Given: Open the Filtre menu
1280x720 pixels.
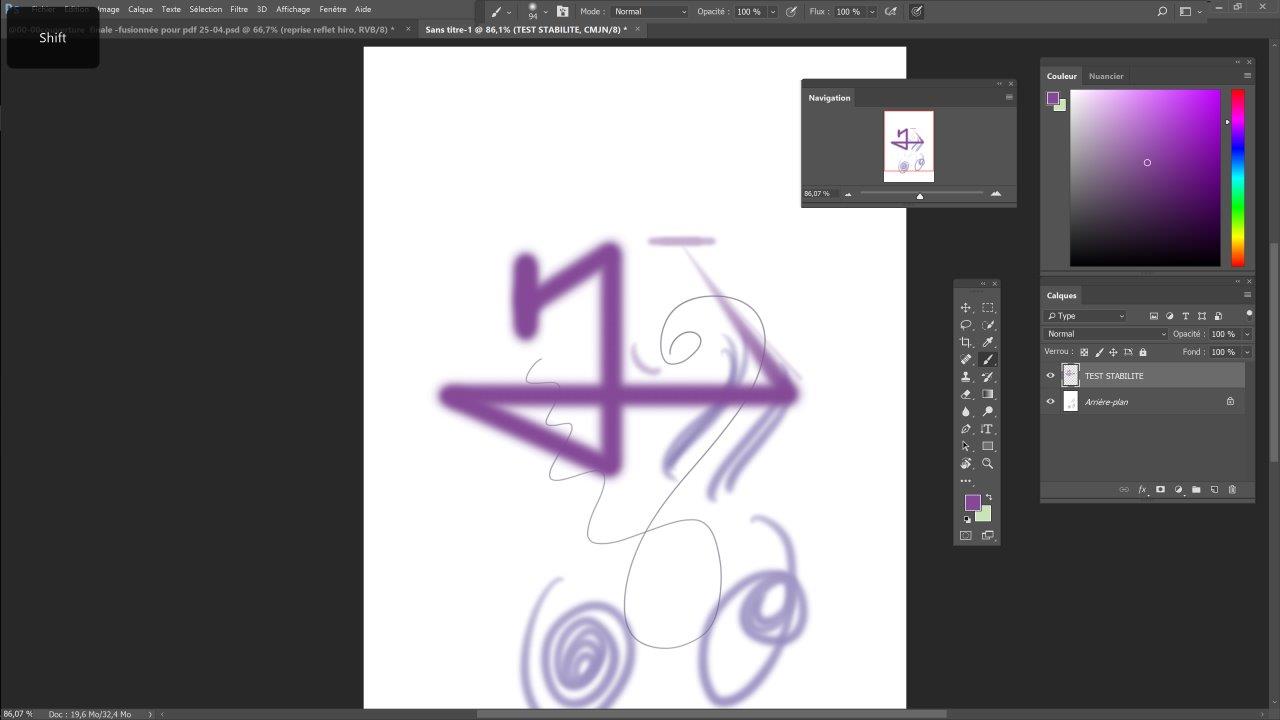Looking at the screenshot, I should (x=239, y=9).
